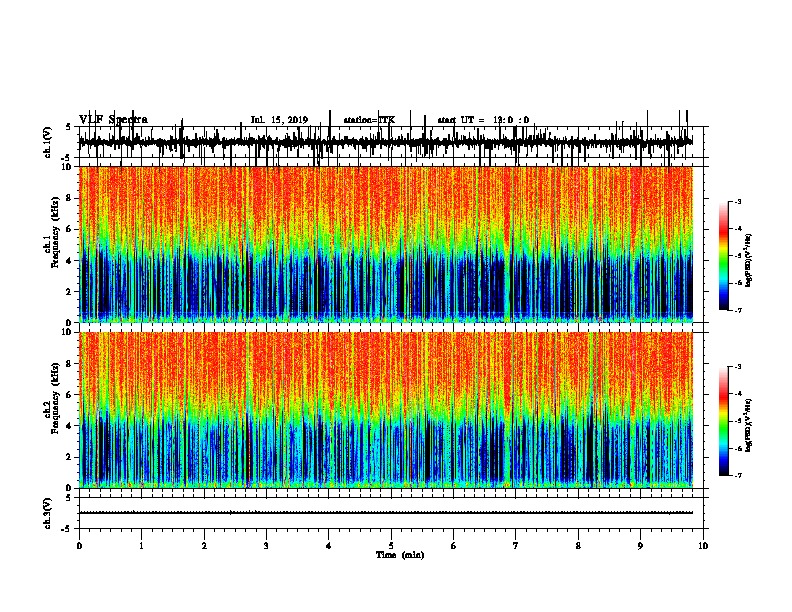This screenshot has height=612, width=792.
Task: Select the ch.2 colorbar log(PSD) label
Action: 748,426
